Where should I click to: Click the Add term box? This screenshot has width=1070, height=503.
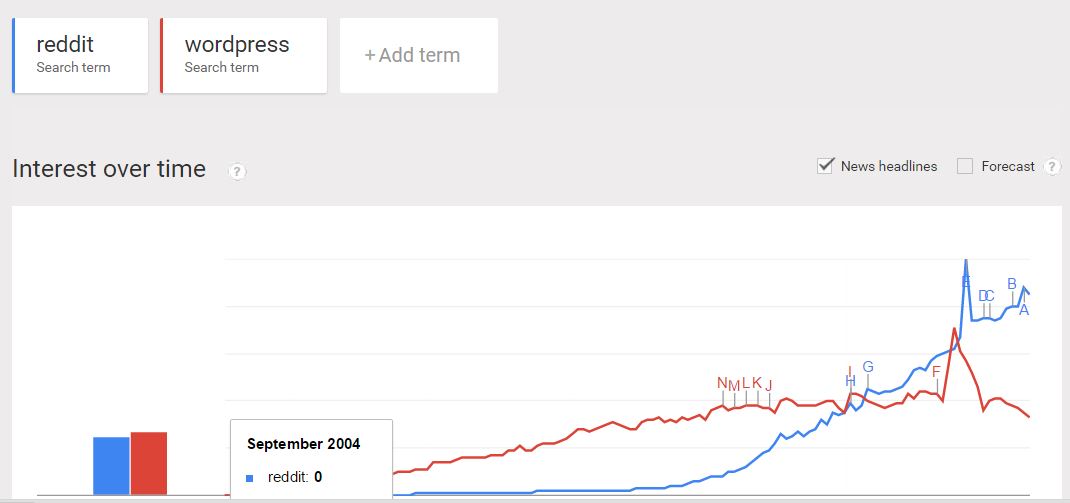click(419, 55)
